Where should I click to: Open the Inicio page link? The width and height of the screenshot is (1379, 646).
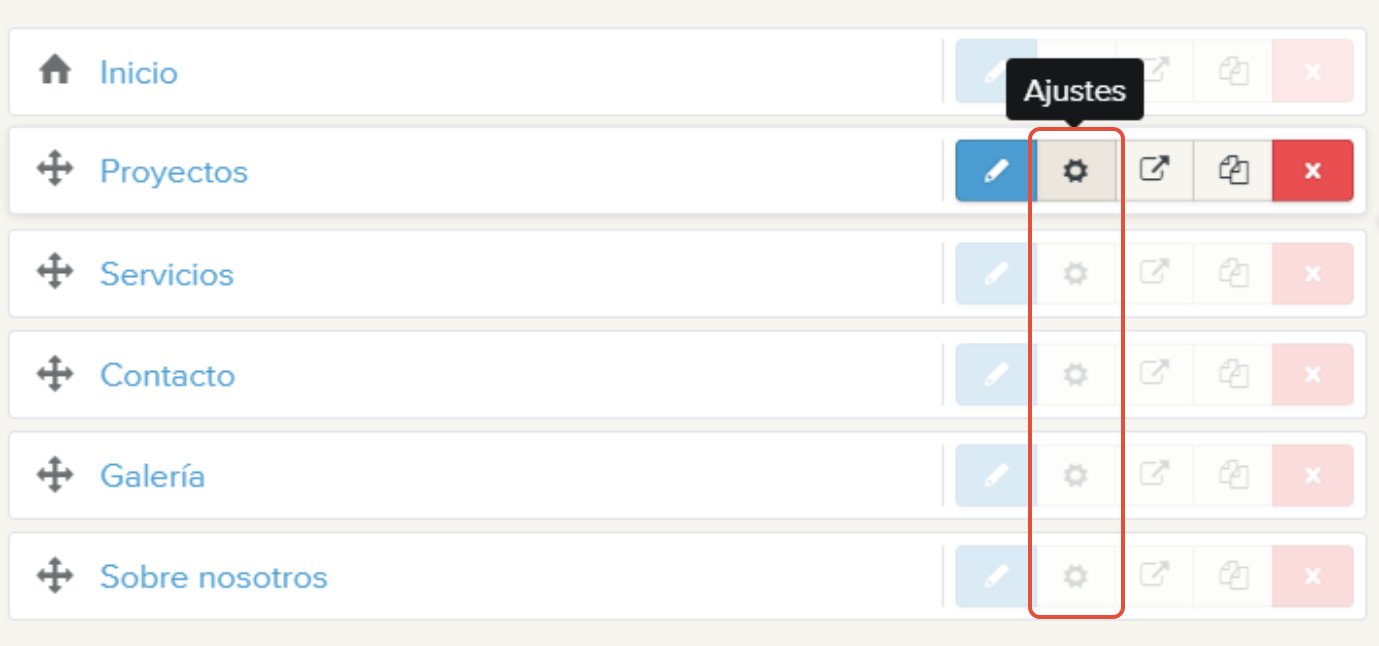pyautogui.click(x=139, y=72)
